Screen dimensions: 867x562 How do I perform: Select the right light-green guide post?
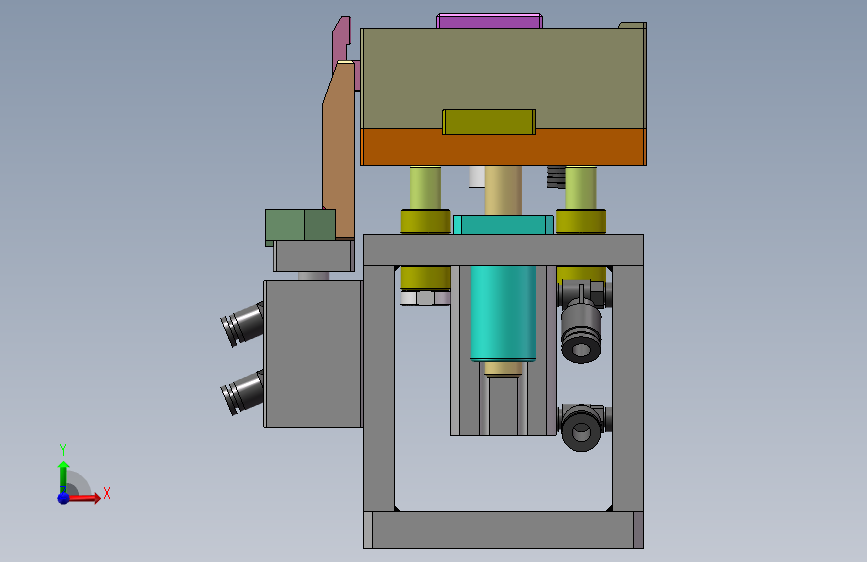(581, 188)
